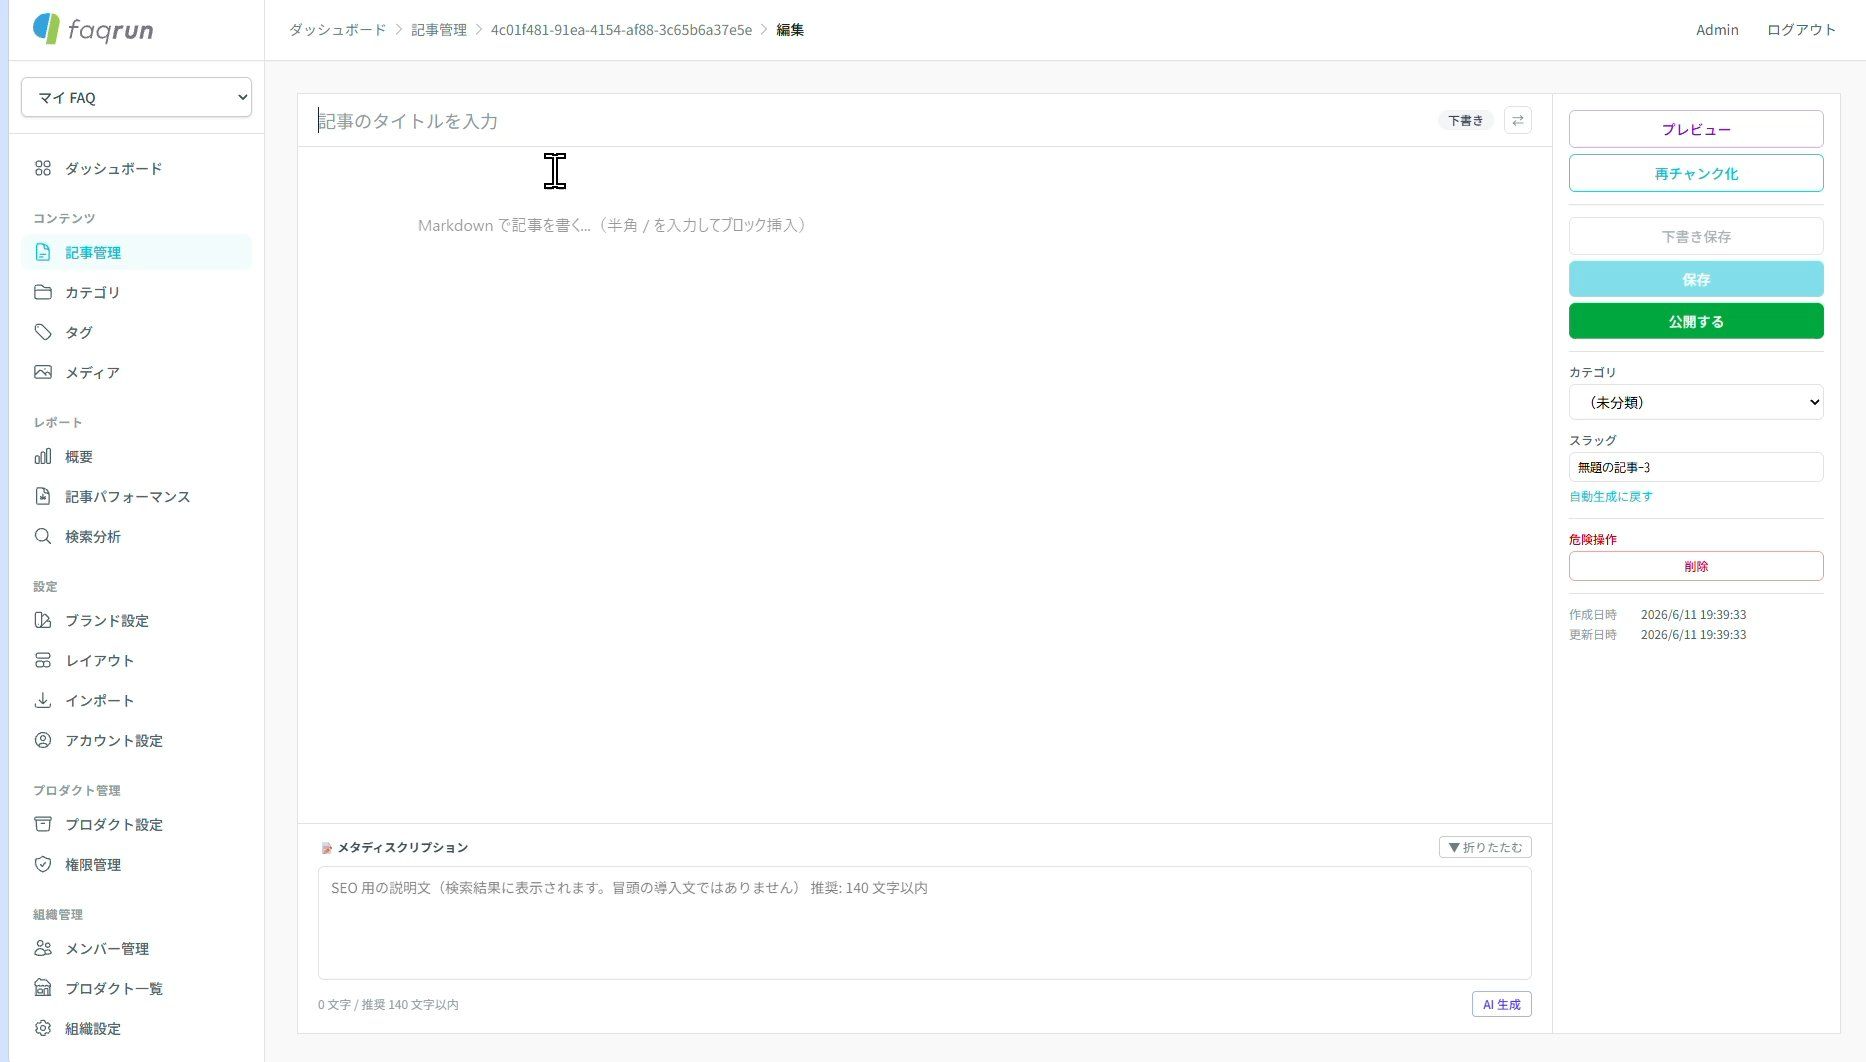Open the マイ FAQ product dropdown

pyautogui.click(x=136, y=97)
